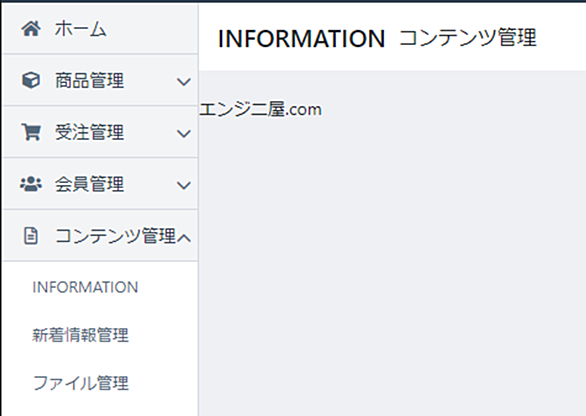Screen dimensions: 586x416
Task: Click the shopping cart icon
Action: tap(31, 132)
